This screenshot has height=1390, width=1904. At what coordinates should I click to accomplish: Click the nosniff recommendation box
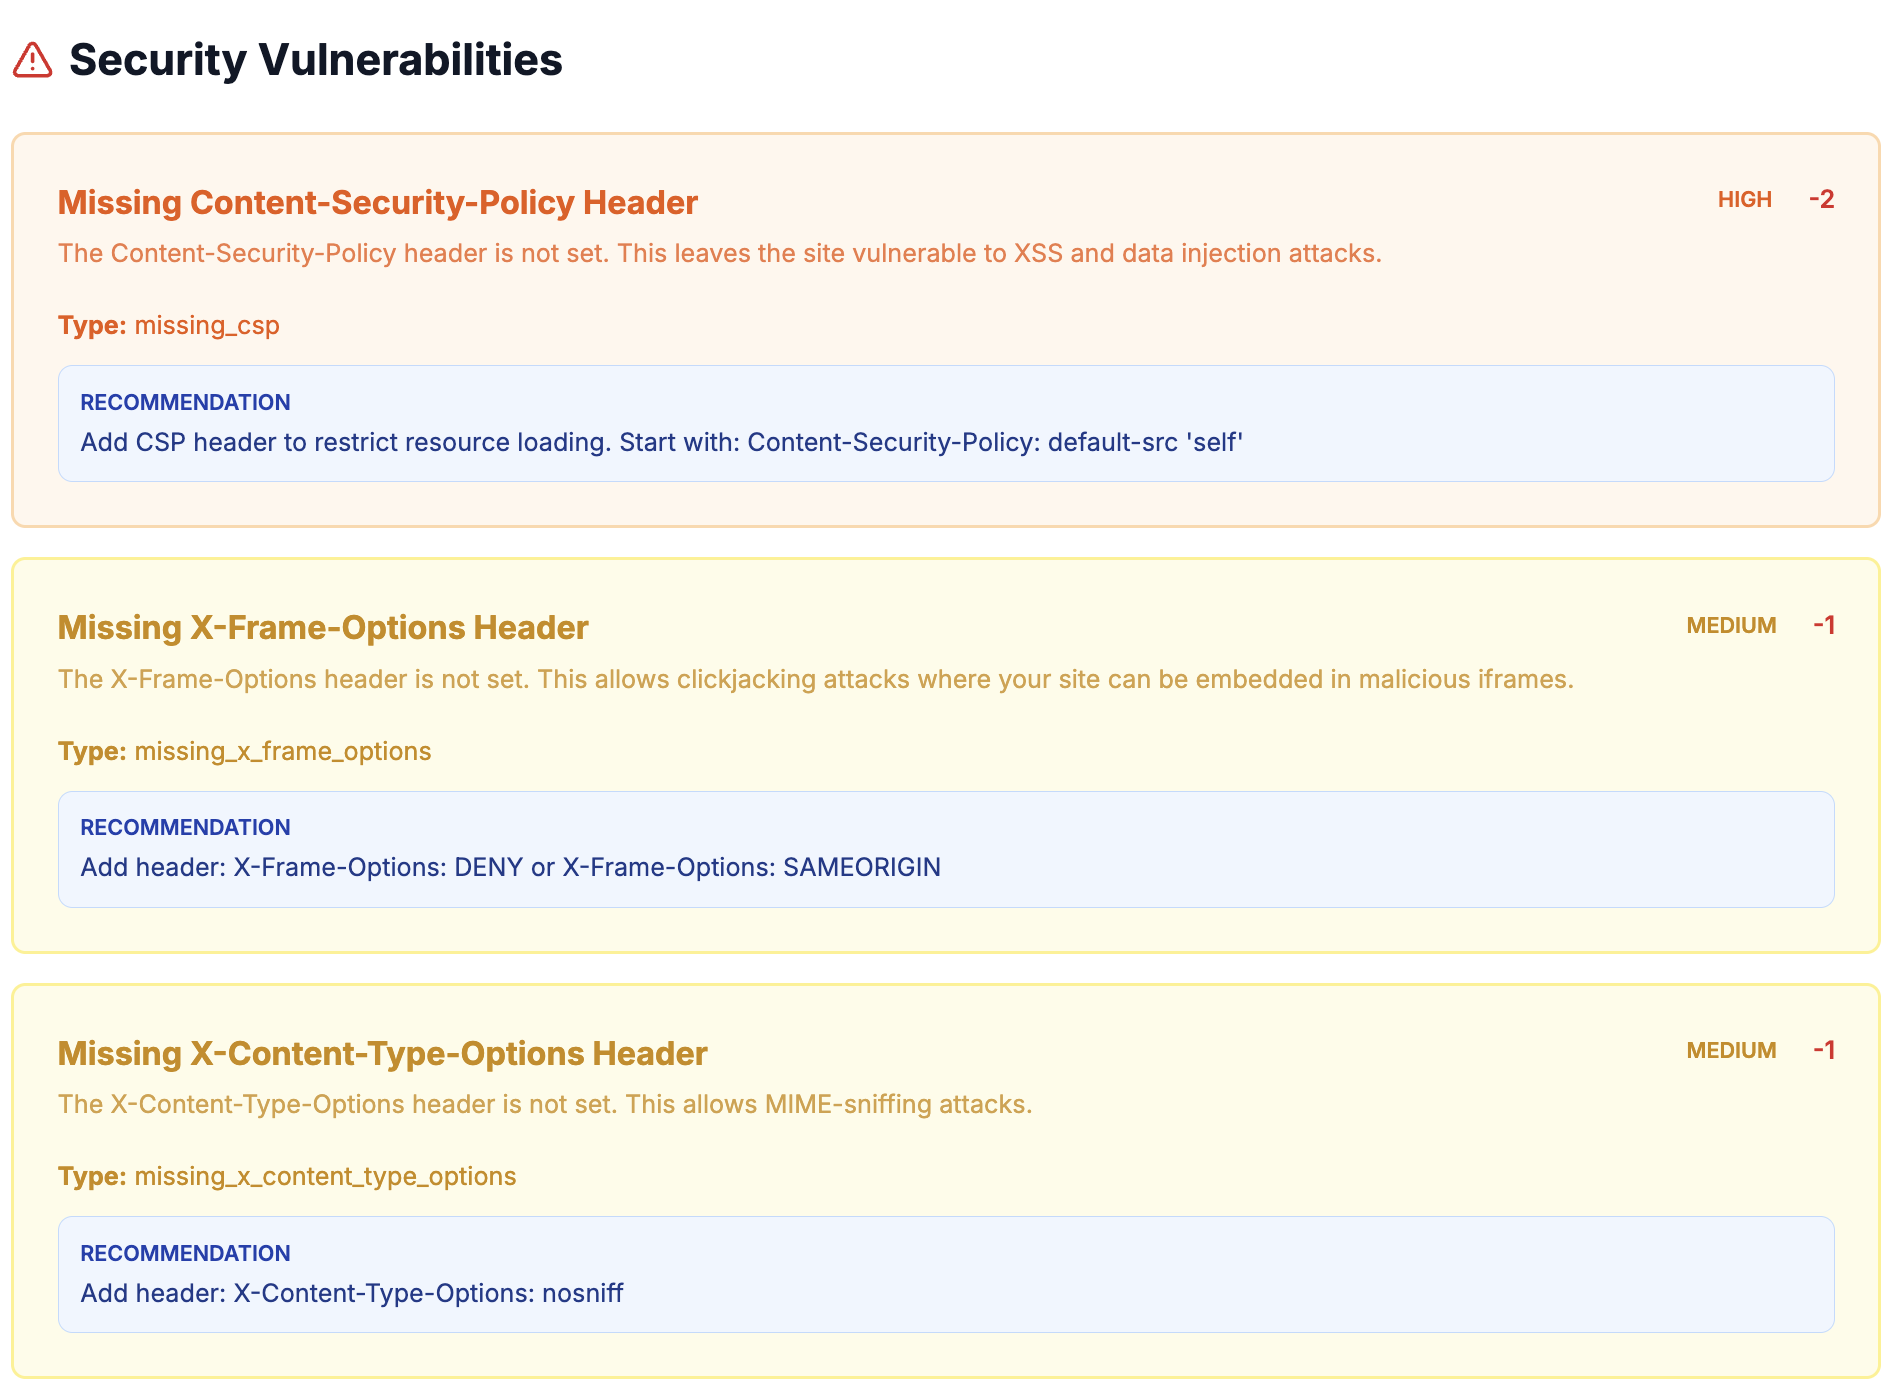pos(945,1275)
